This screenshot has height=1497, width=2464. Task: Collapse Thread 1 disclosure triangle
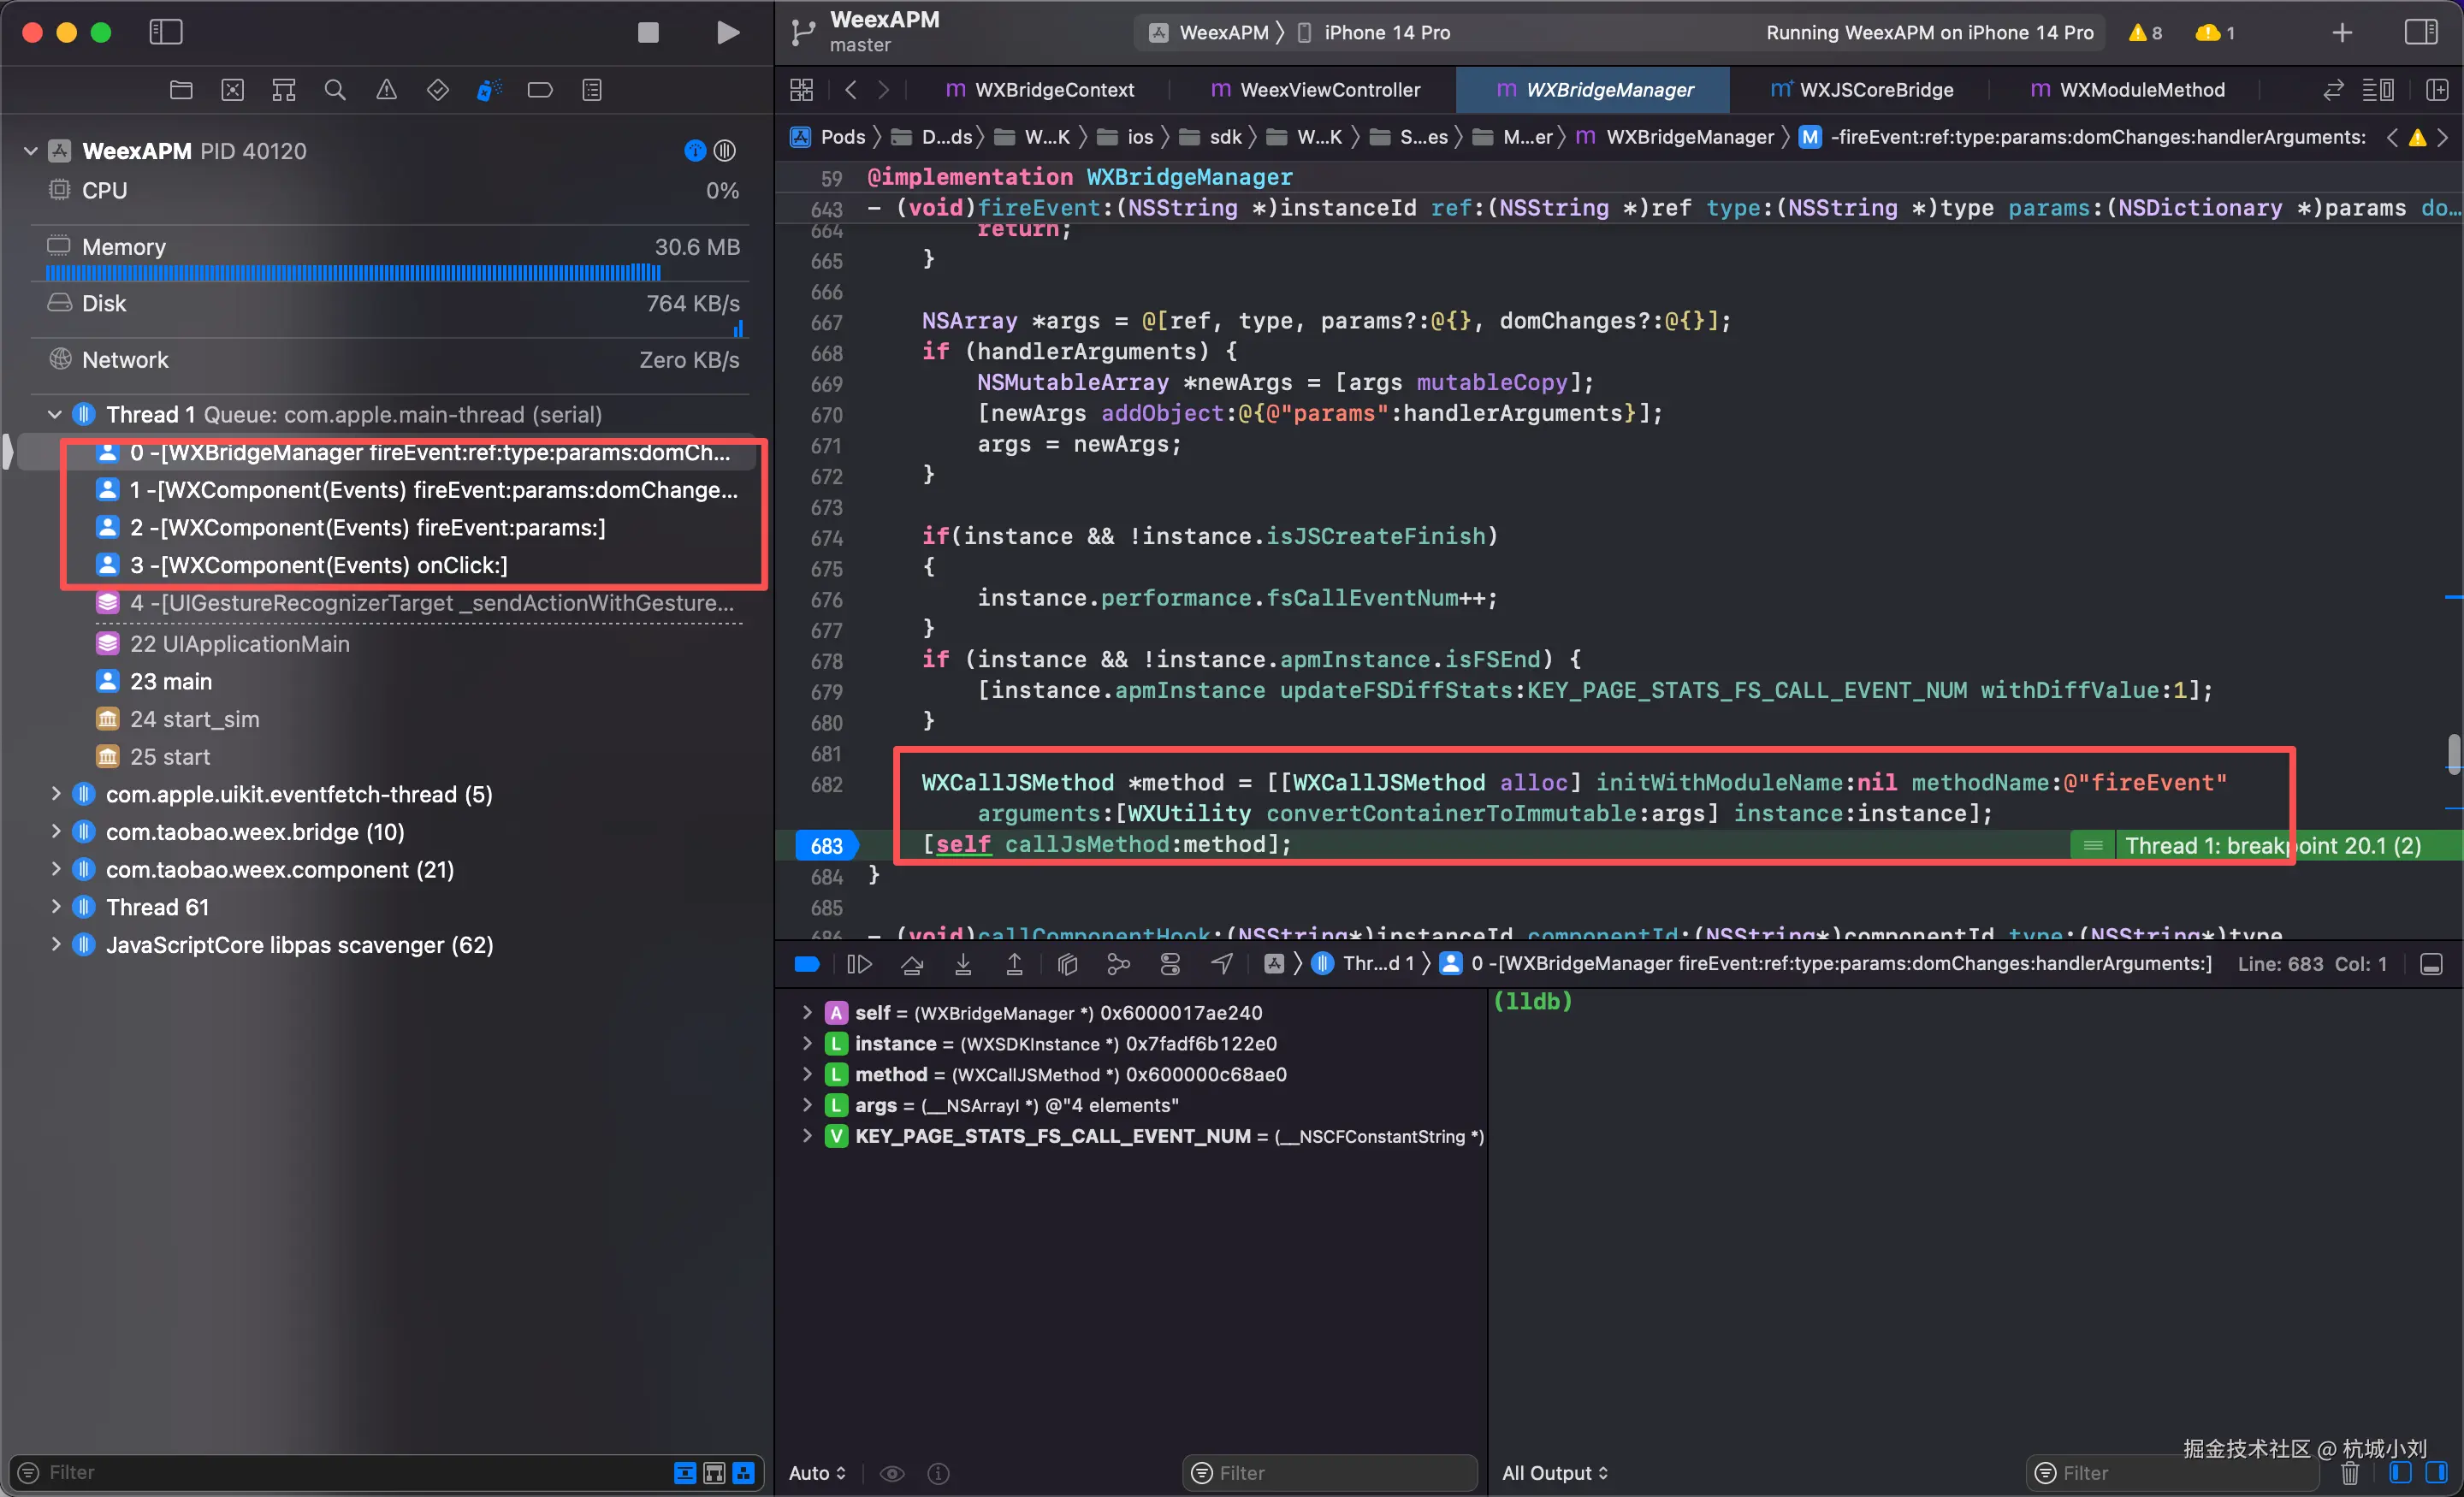[55, 414]
